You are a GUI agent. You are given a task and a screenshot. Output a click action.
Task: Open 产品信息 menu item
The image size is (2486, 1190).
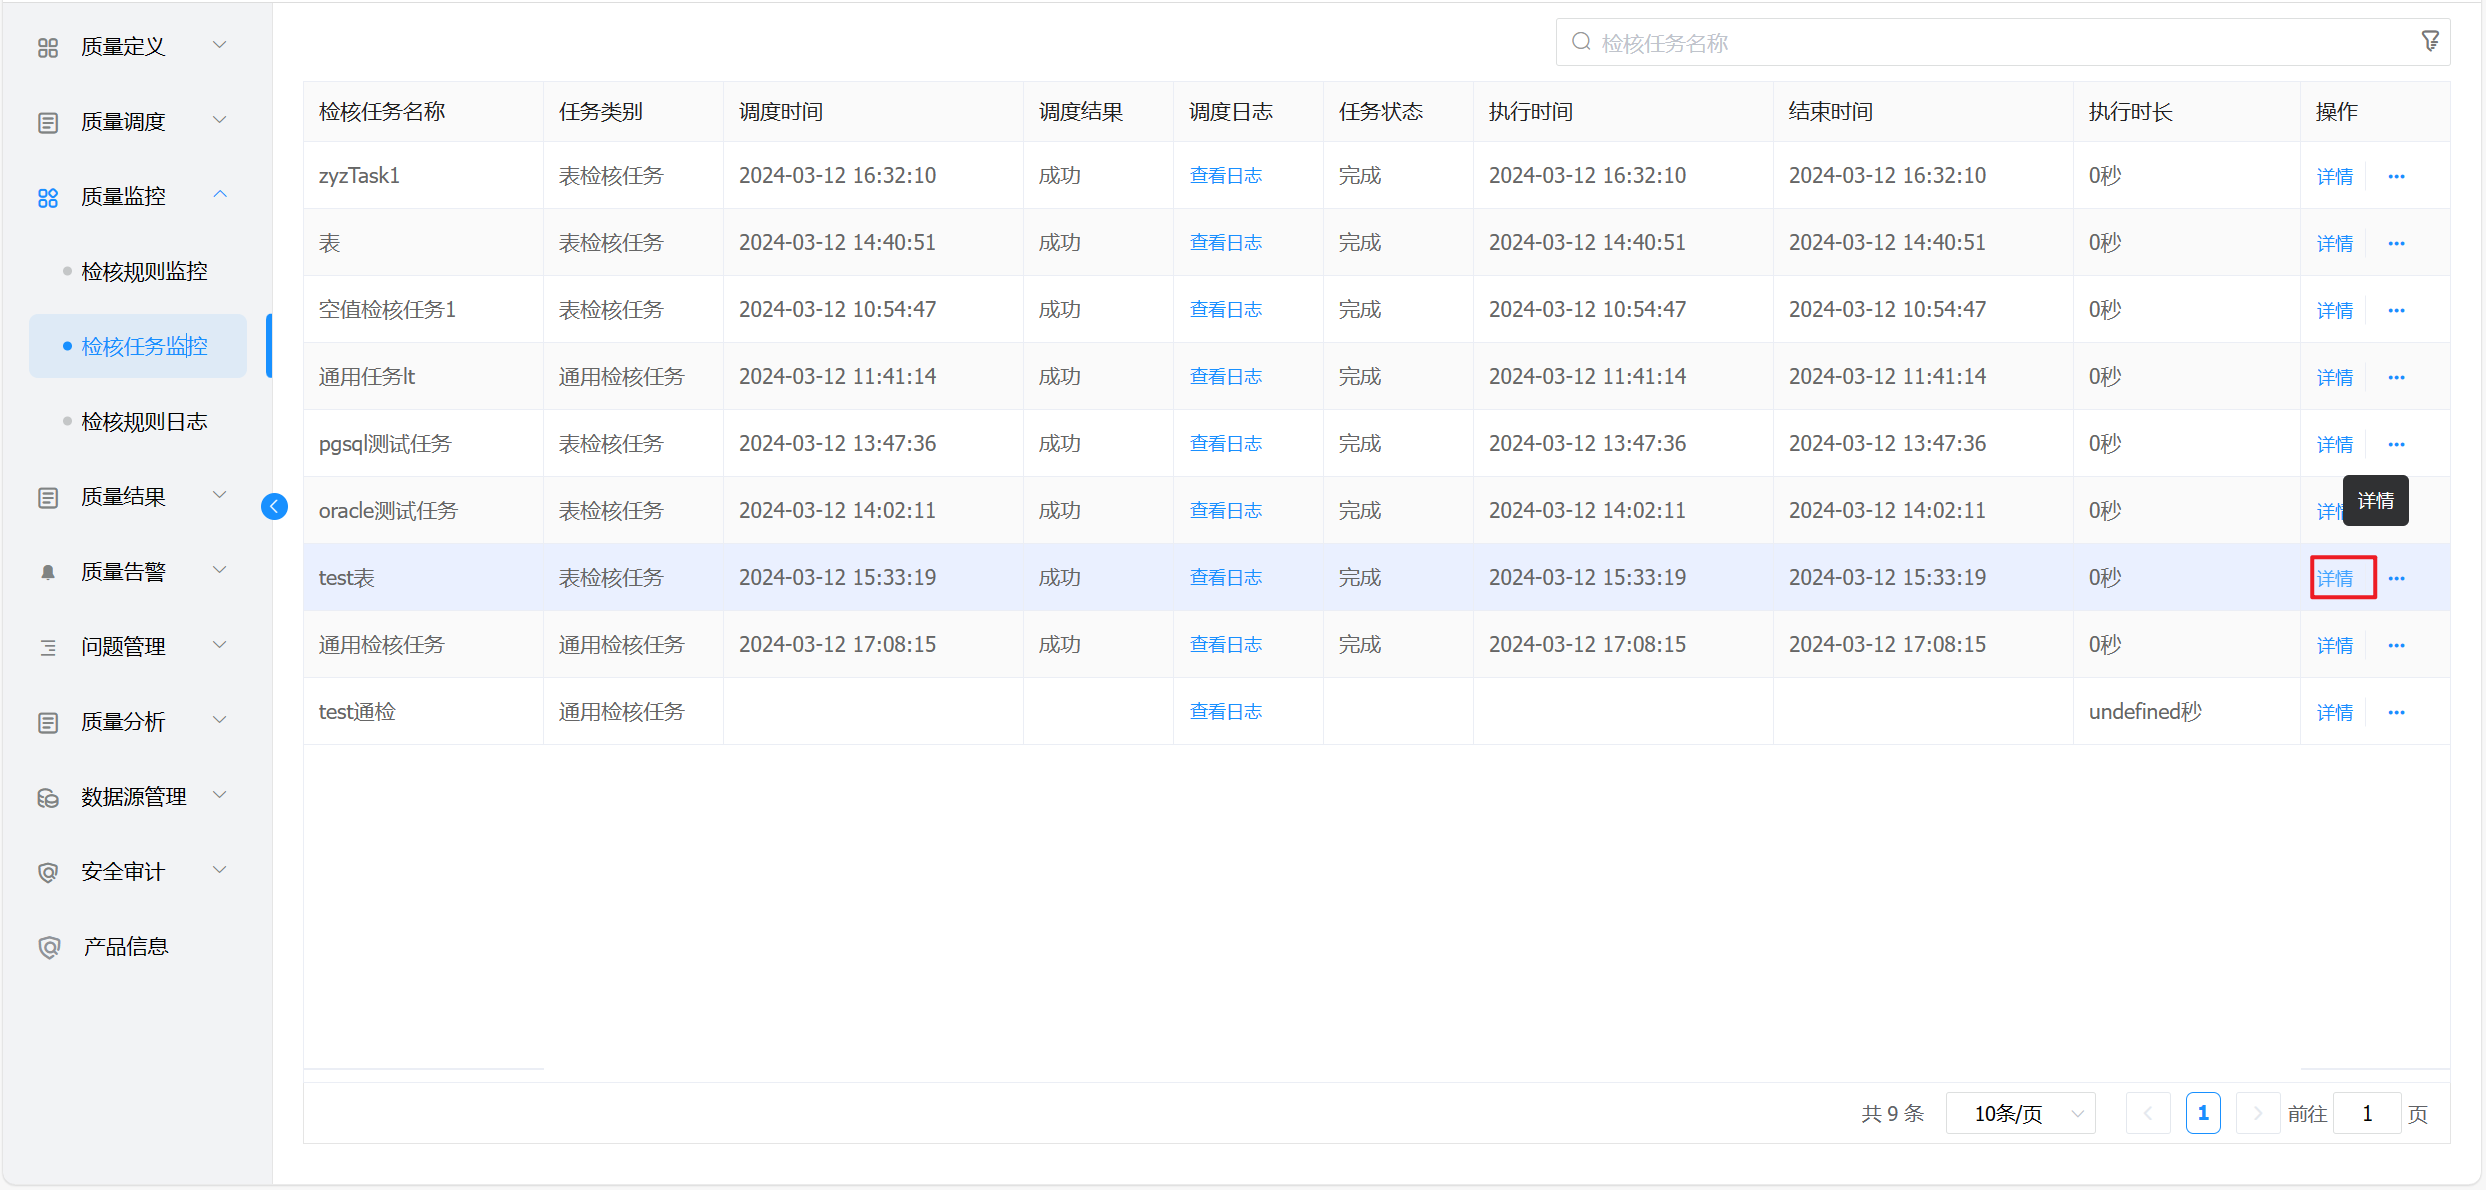(x=125, y=946)
